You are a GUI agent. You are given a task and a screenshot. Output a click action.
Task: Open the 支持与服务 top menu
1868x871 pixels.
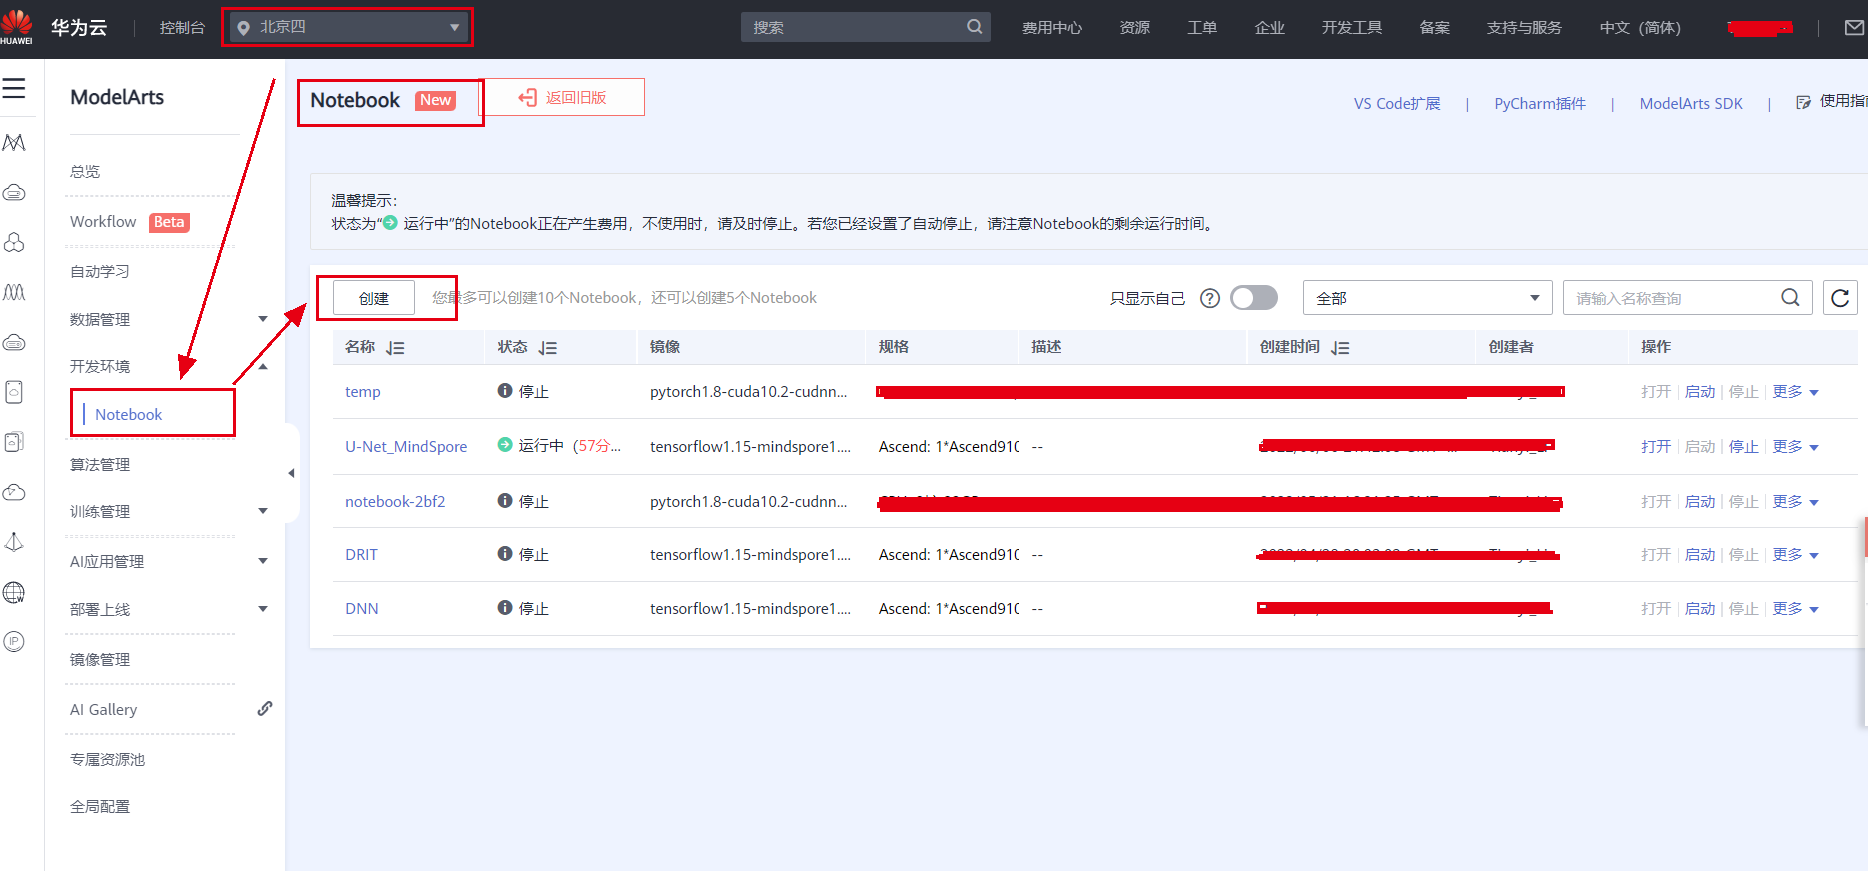pos(1524,28)
